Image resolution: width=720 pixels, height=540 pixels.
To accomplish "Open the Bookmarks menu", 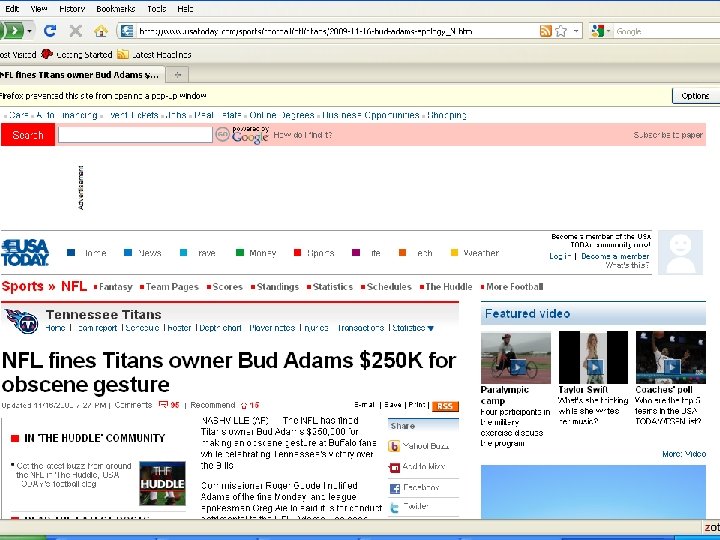I will [115, 9].
